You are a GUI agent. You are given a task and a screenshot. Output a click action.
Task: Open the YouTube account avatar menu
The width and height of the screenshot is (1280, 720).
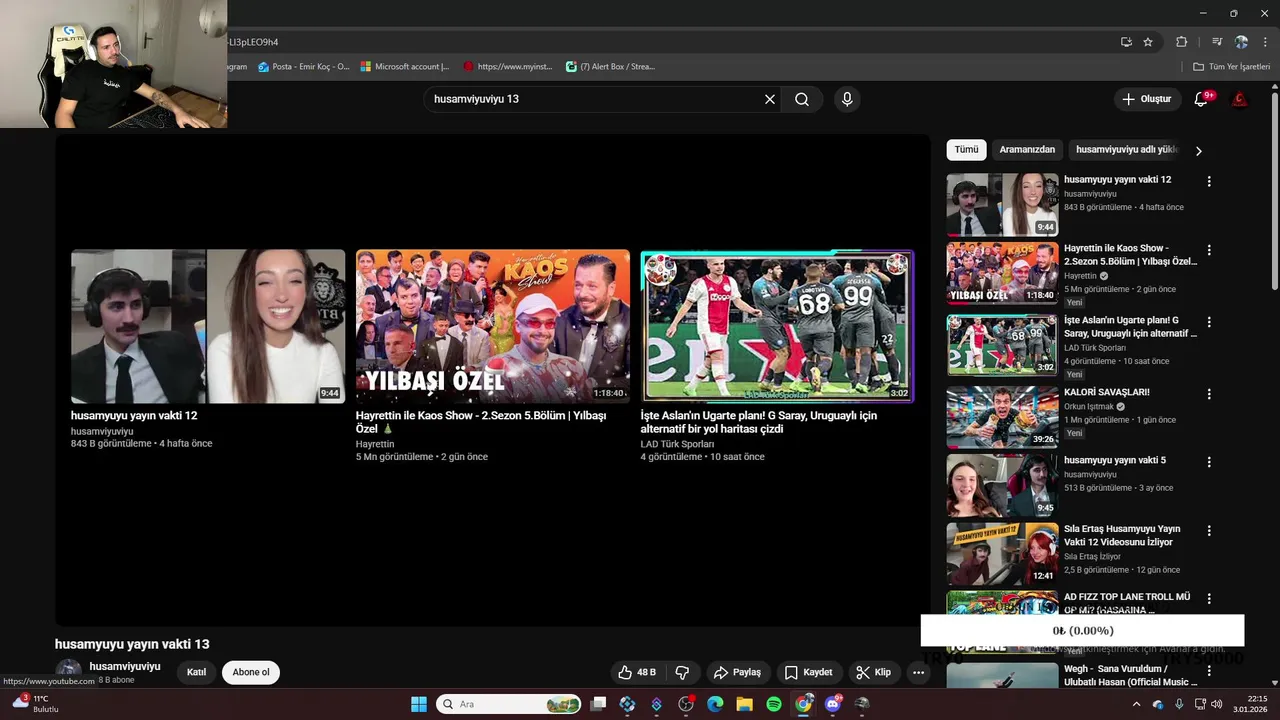click(1239, 99)
